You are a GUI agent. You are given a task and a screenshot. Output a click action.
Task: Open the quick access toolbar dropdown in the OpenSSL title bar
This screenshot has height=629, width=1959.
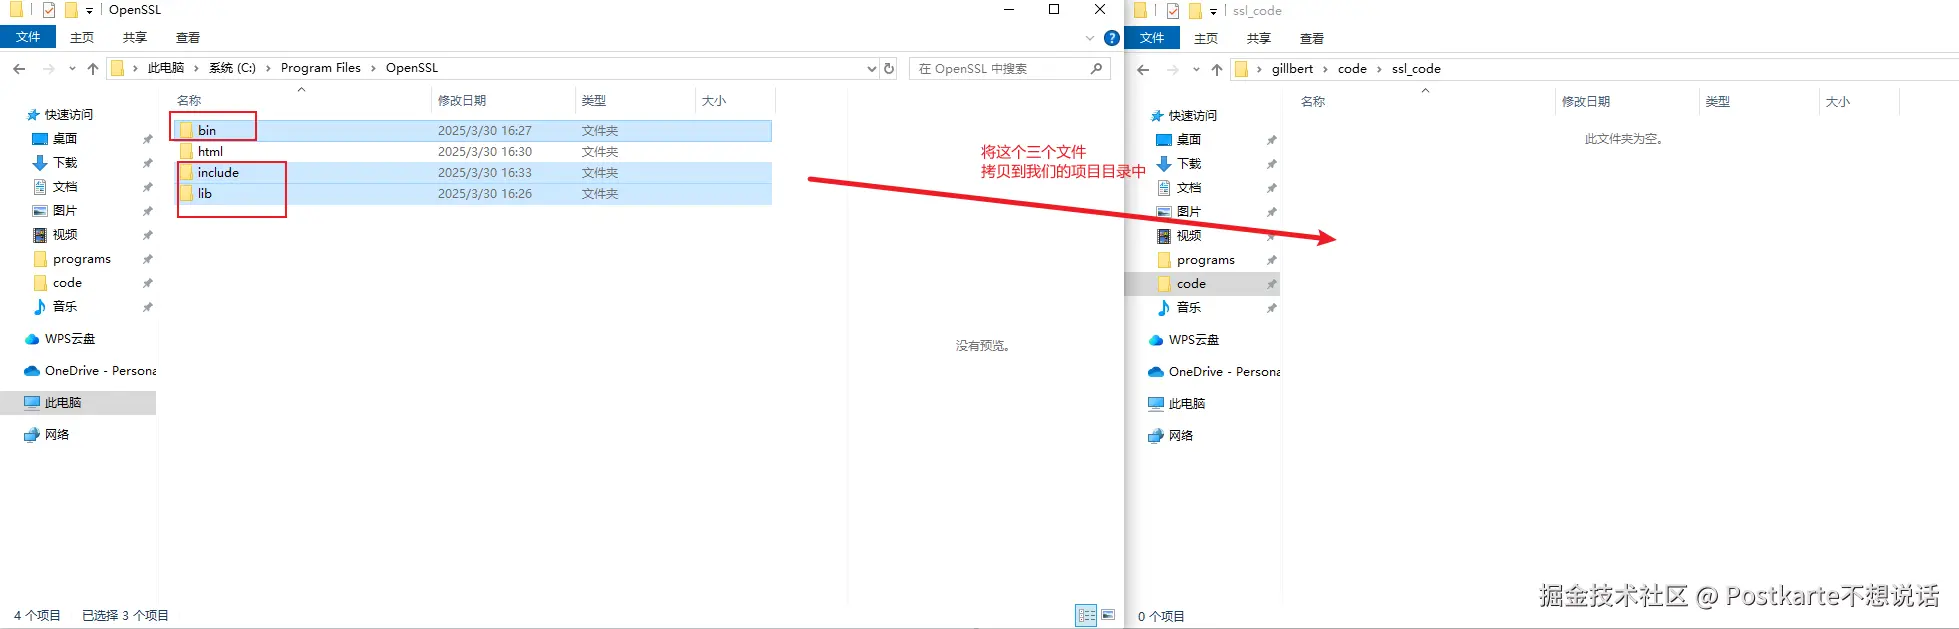click(89, 11)
